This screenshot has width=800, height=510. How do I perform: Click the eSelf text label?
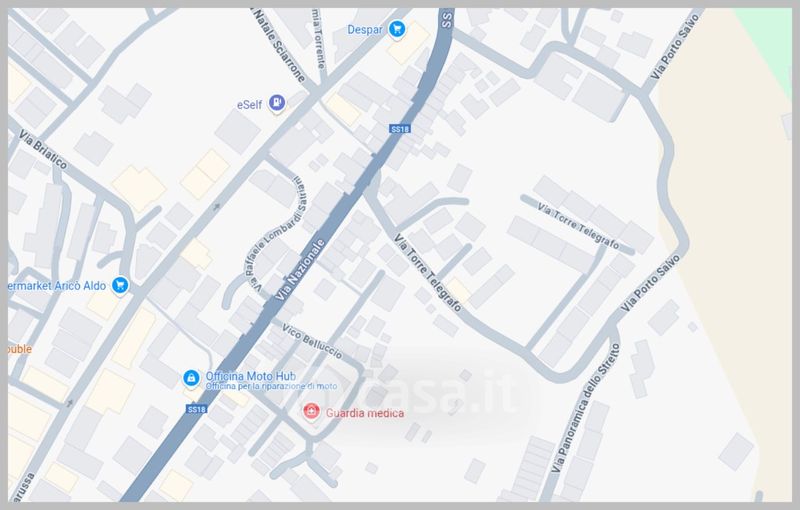249,105
